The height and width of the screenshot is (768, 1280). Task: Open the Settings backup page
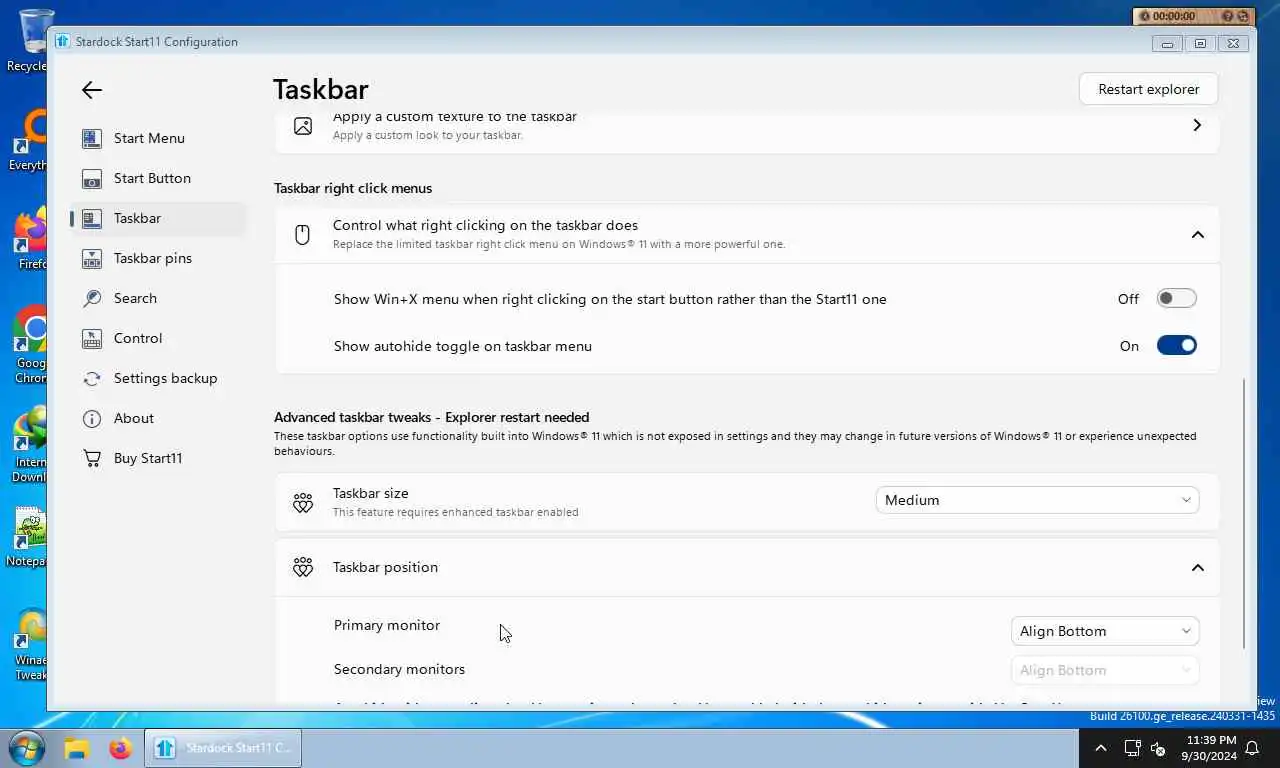click(158, 378)
